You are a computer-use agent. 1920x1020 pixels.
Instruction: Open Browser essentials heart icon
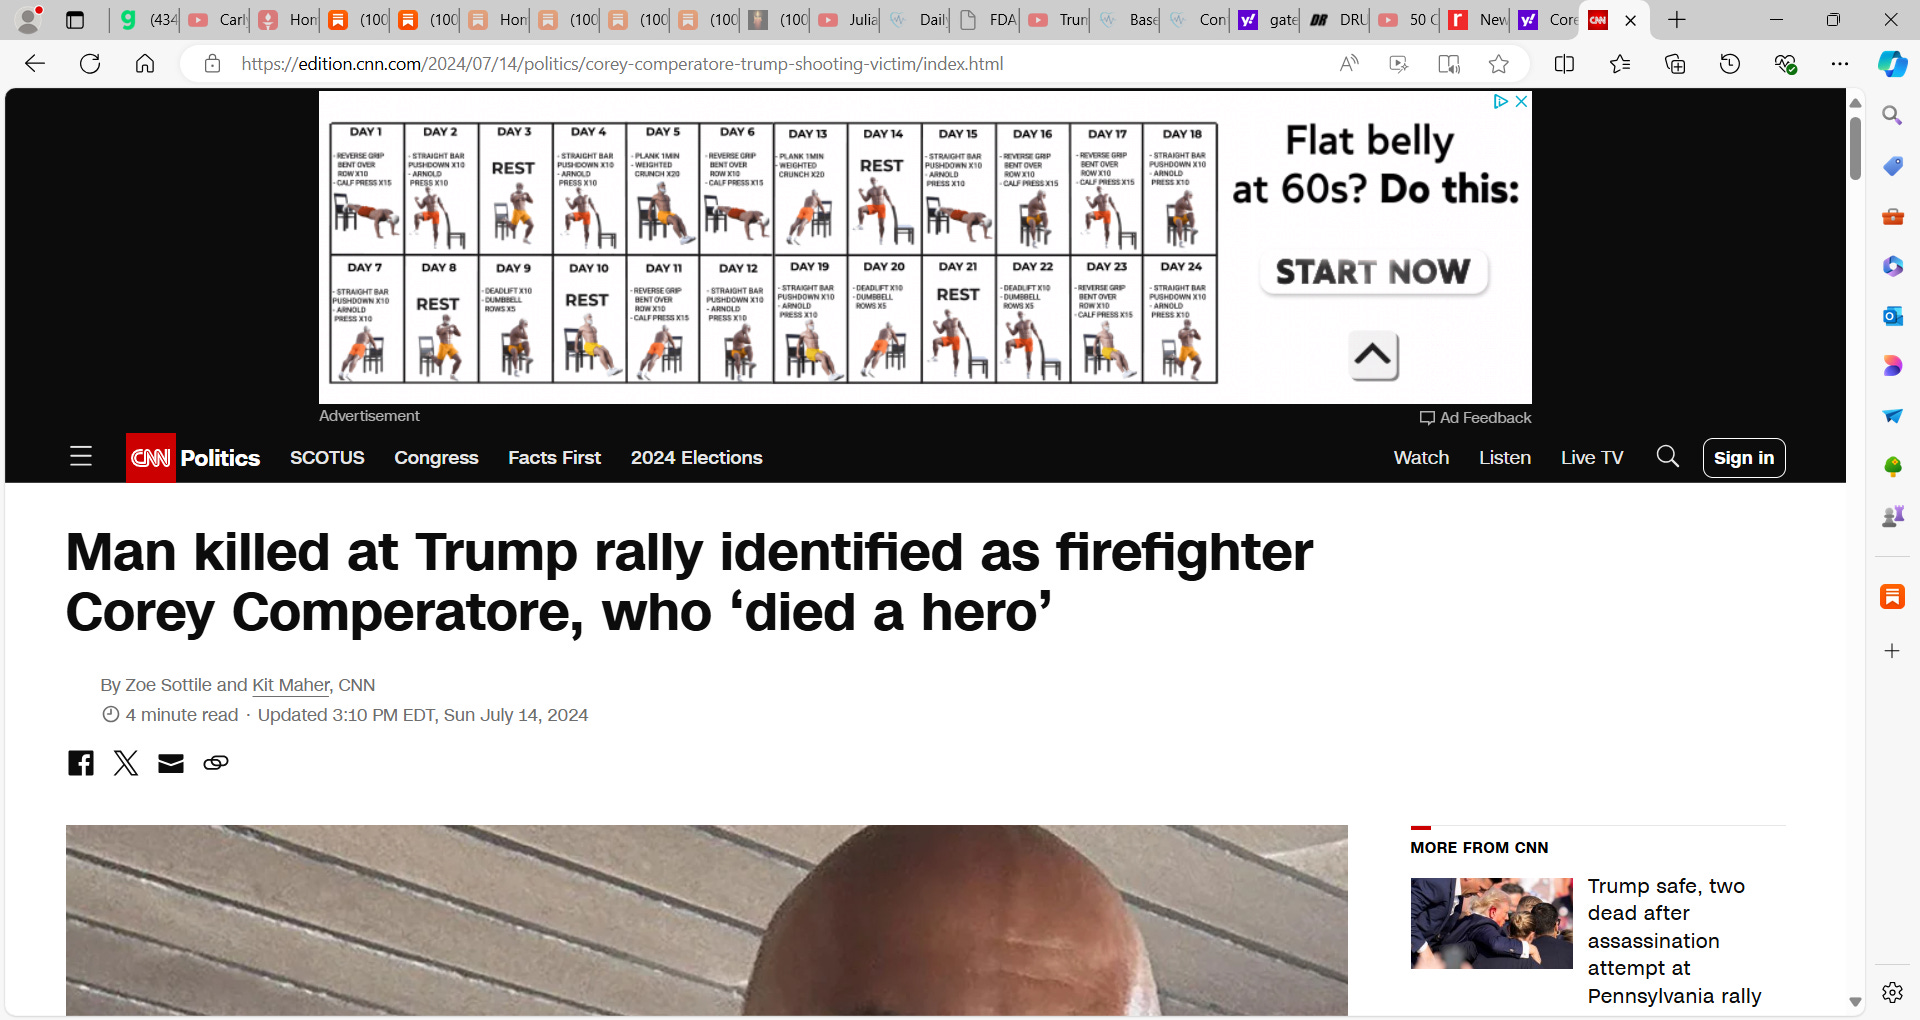click(1785, 64)
